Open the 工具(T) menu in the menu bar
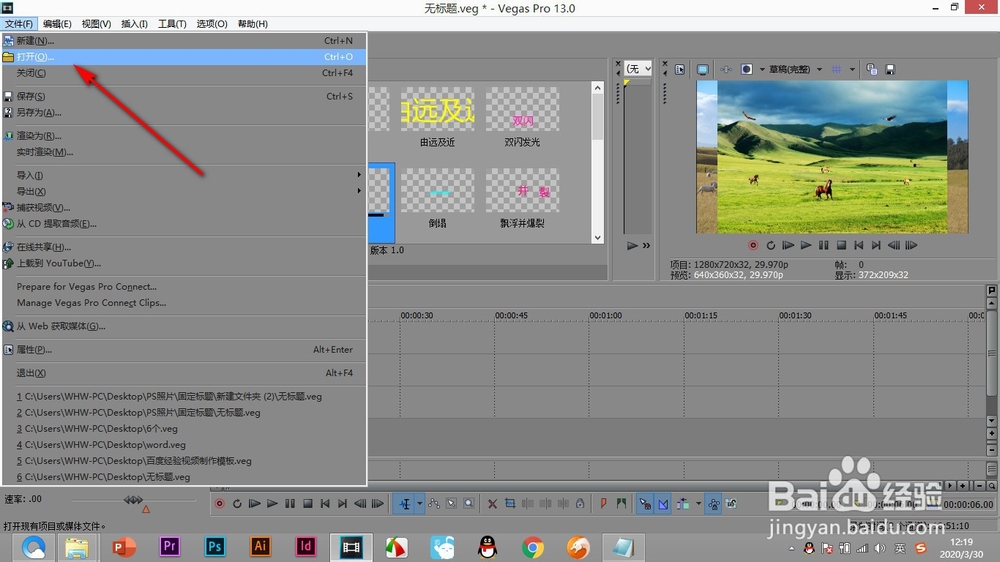Viewport: 1000px width, 562px height. click(x=172, y=24)
